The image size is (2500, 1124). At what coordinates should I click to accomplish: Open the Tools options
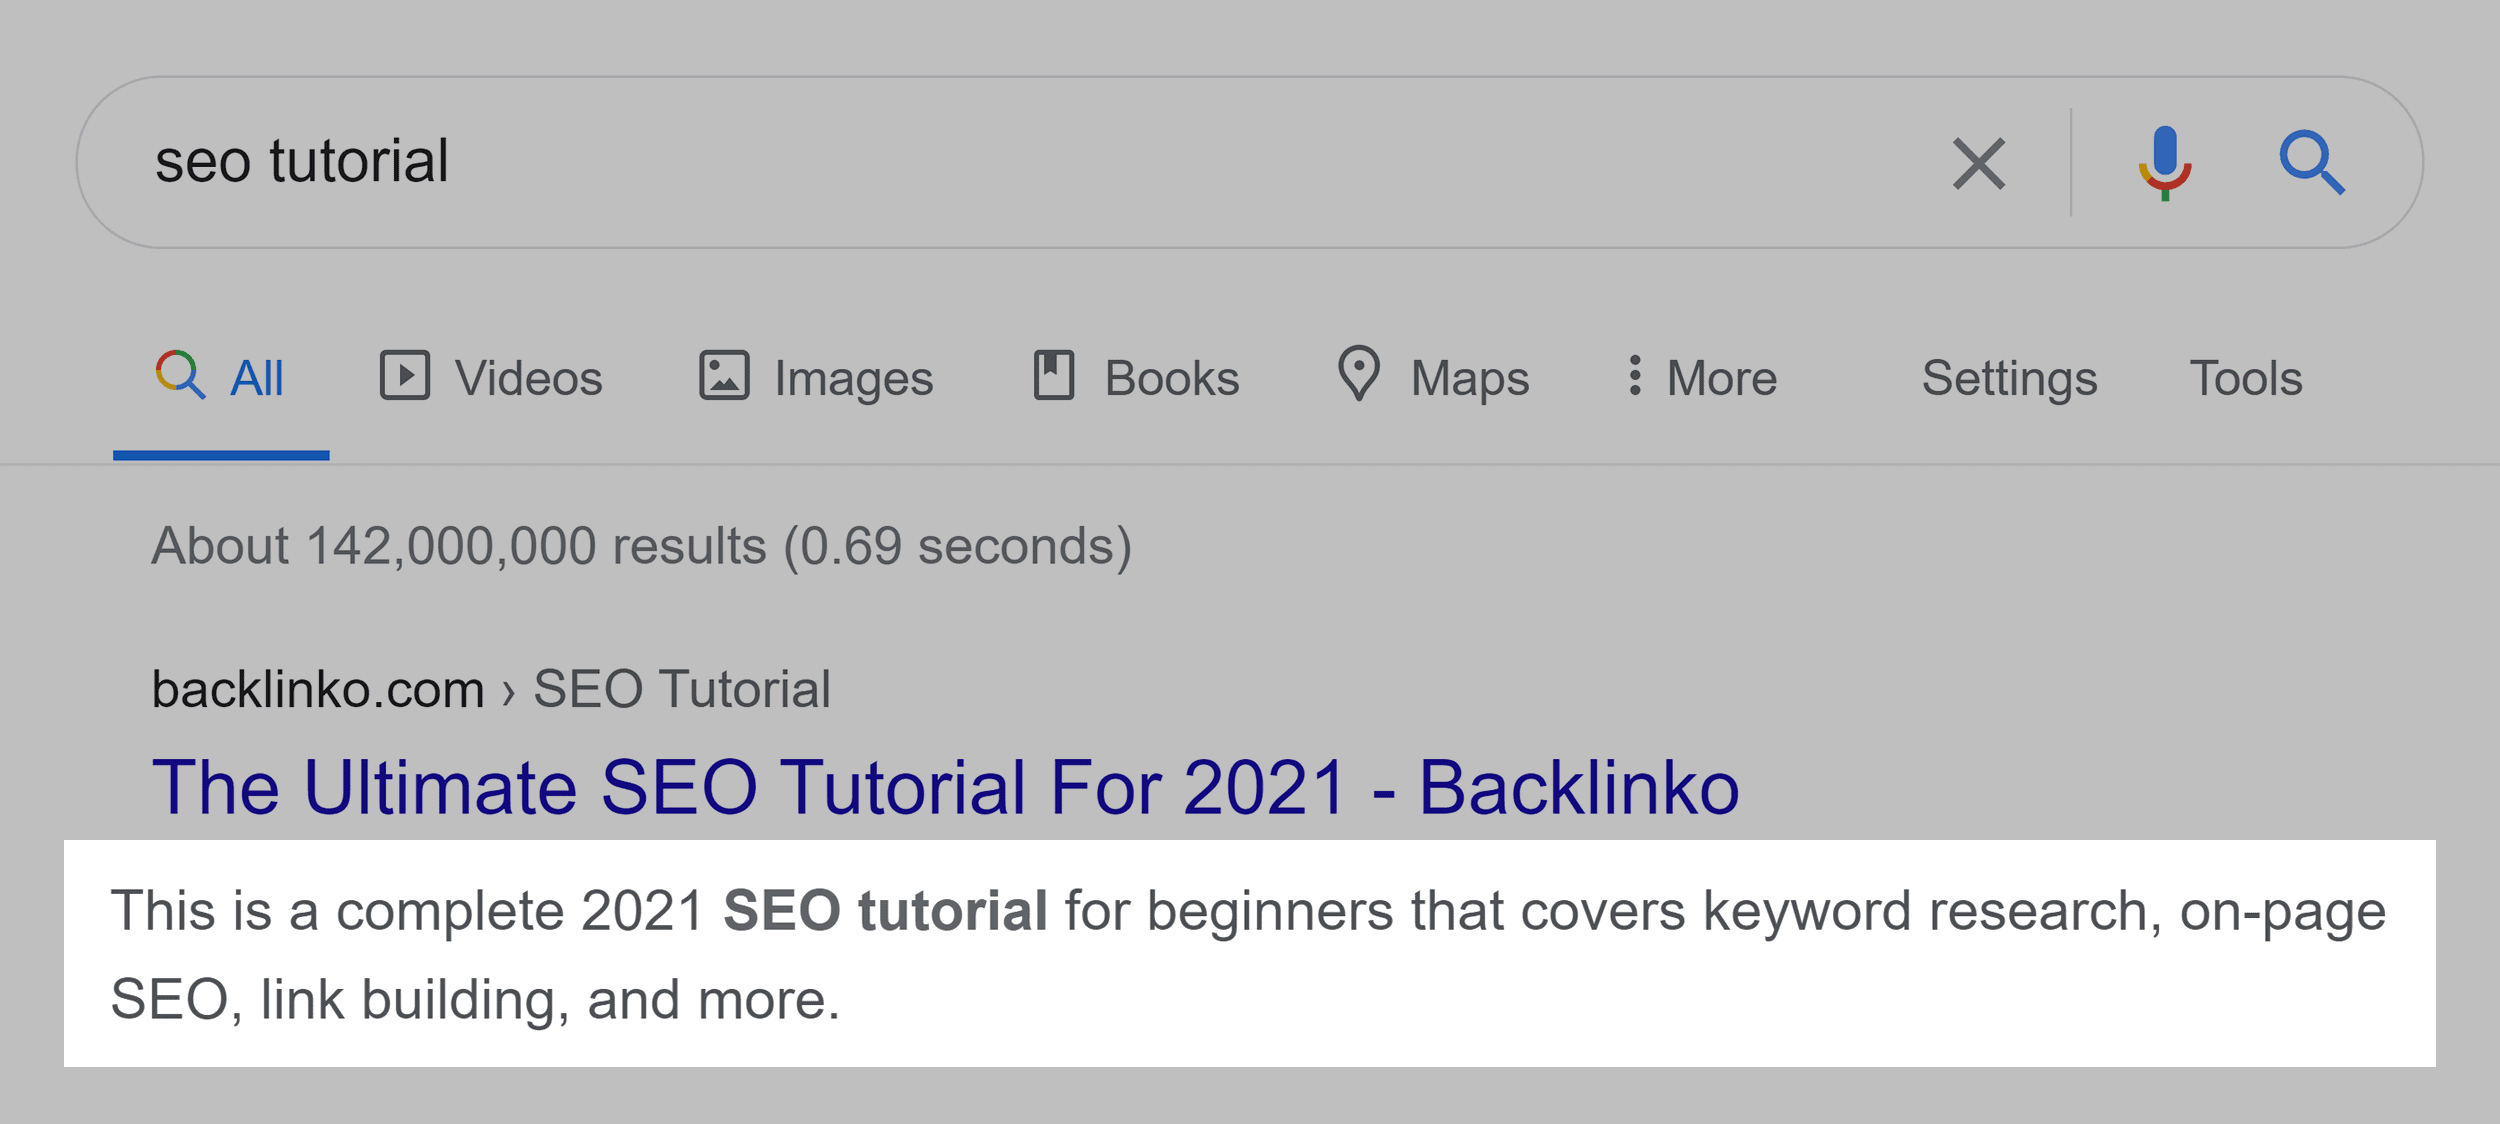[x=2247, y=377]
